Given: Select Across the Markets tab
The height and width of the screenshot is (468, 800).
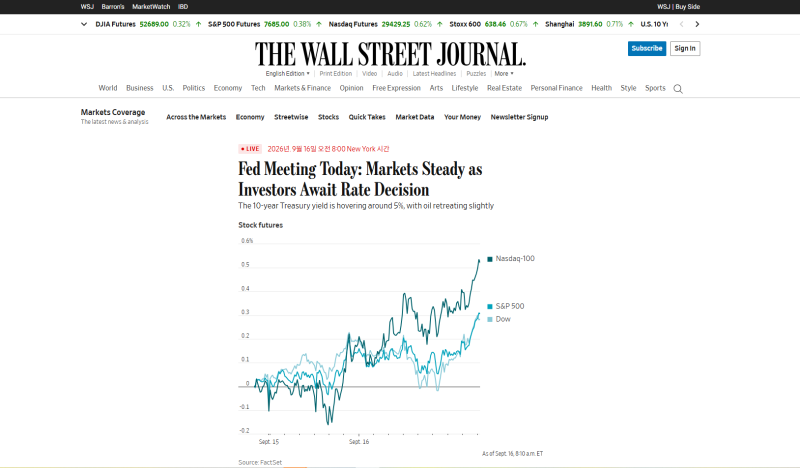Looking at the screenshot, I should tap(196, 117).
